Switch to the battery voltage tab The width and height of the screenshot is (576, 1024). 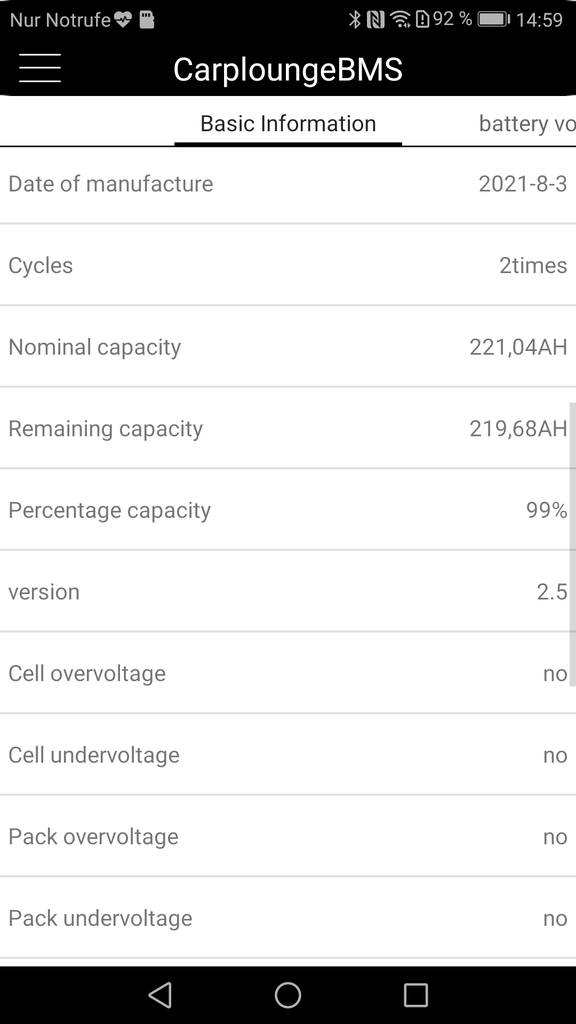527,123
